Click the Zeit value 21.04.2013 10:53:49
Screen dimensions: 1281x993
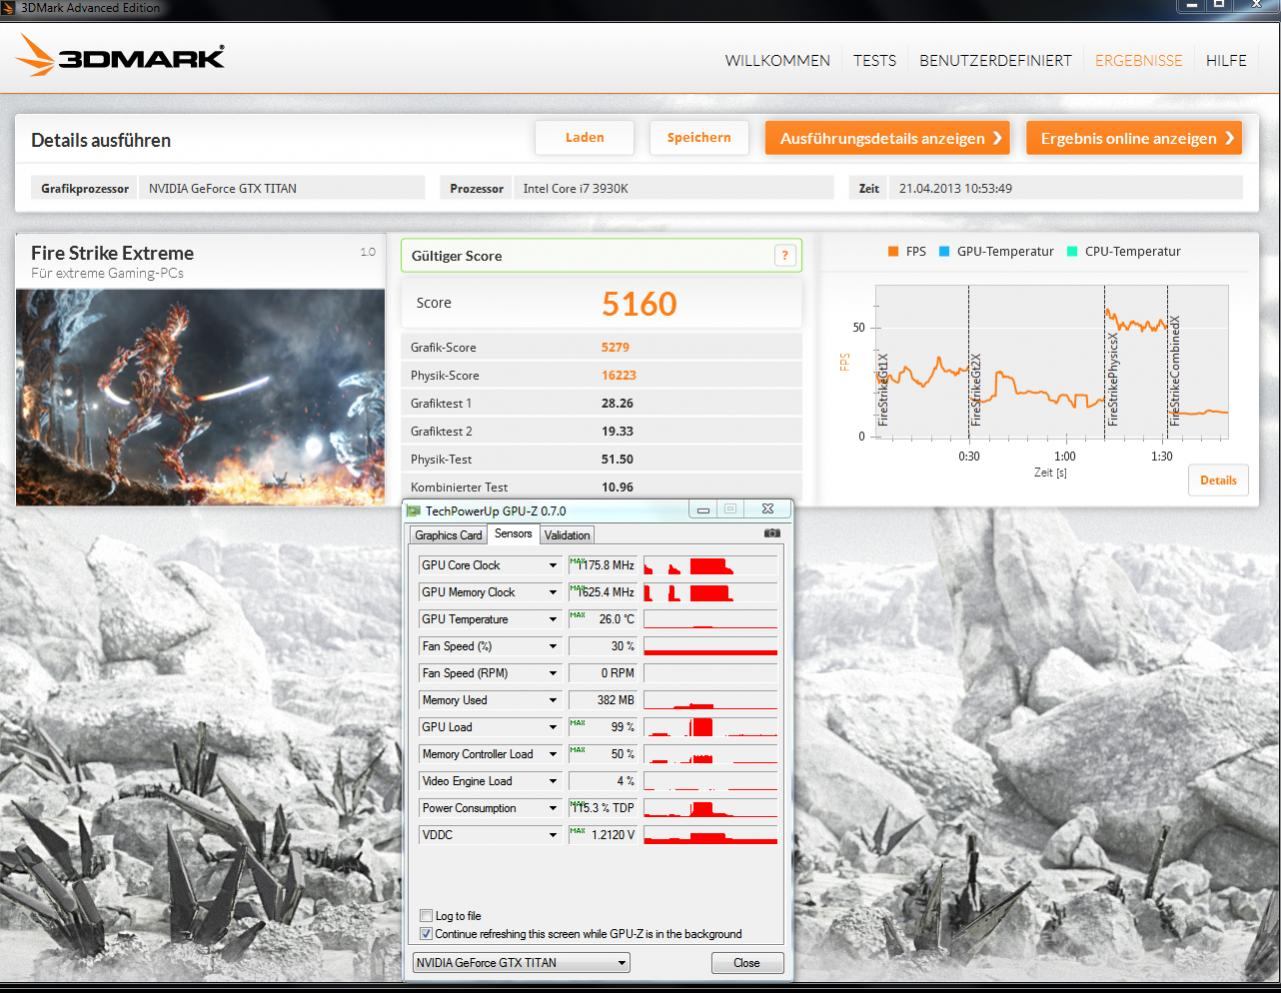[x=955, y=188]
